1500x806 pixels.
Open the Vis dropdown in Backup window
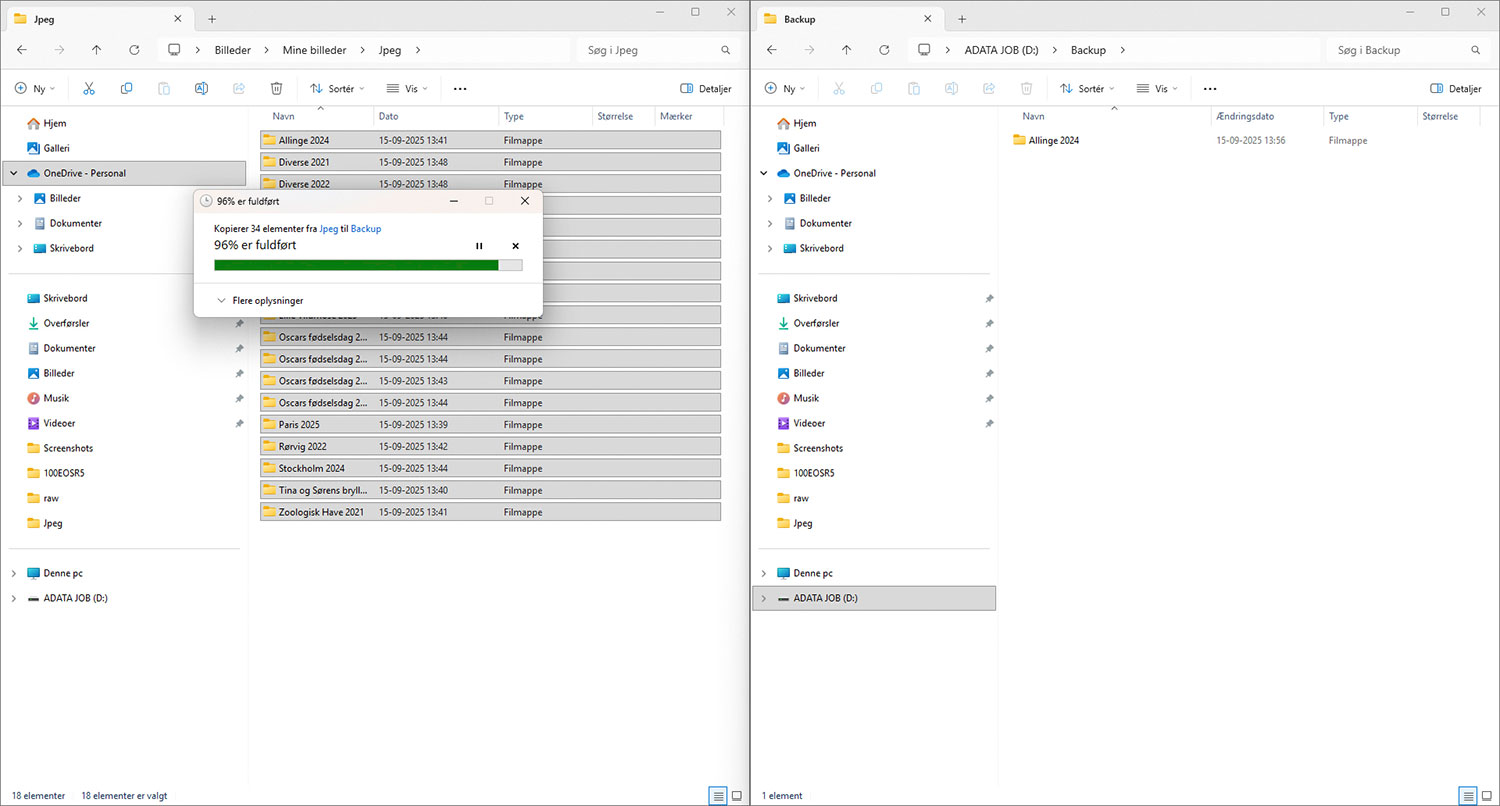(1157, 89)
